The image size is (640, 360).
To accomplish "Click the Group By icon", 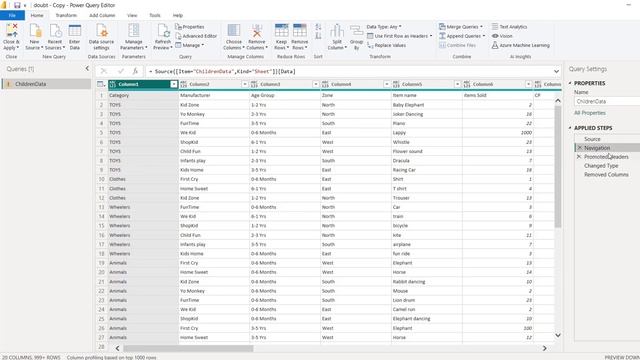I will [x=356, y=31].
